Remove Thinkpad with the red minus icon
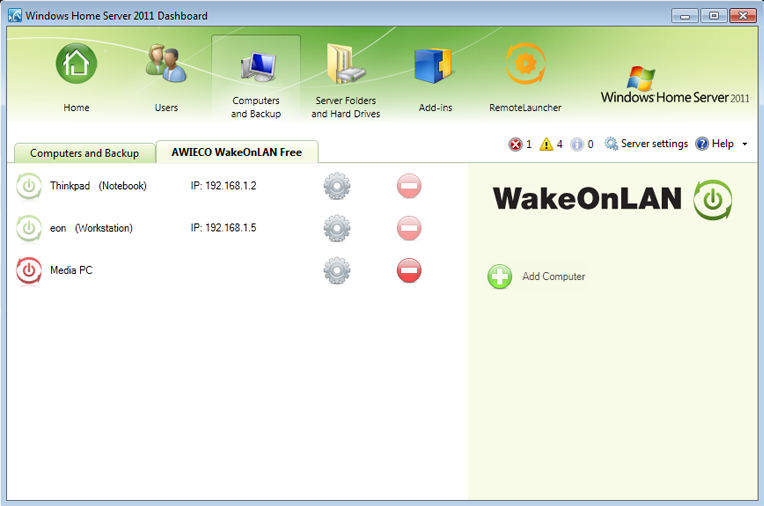The height and width of the screenshot is (506, 764). [x=409, y=186]
